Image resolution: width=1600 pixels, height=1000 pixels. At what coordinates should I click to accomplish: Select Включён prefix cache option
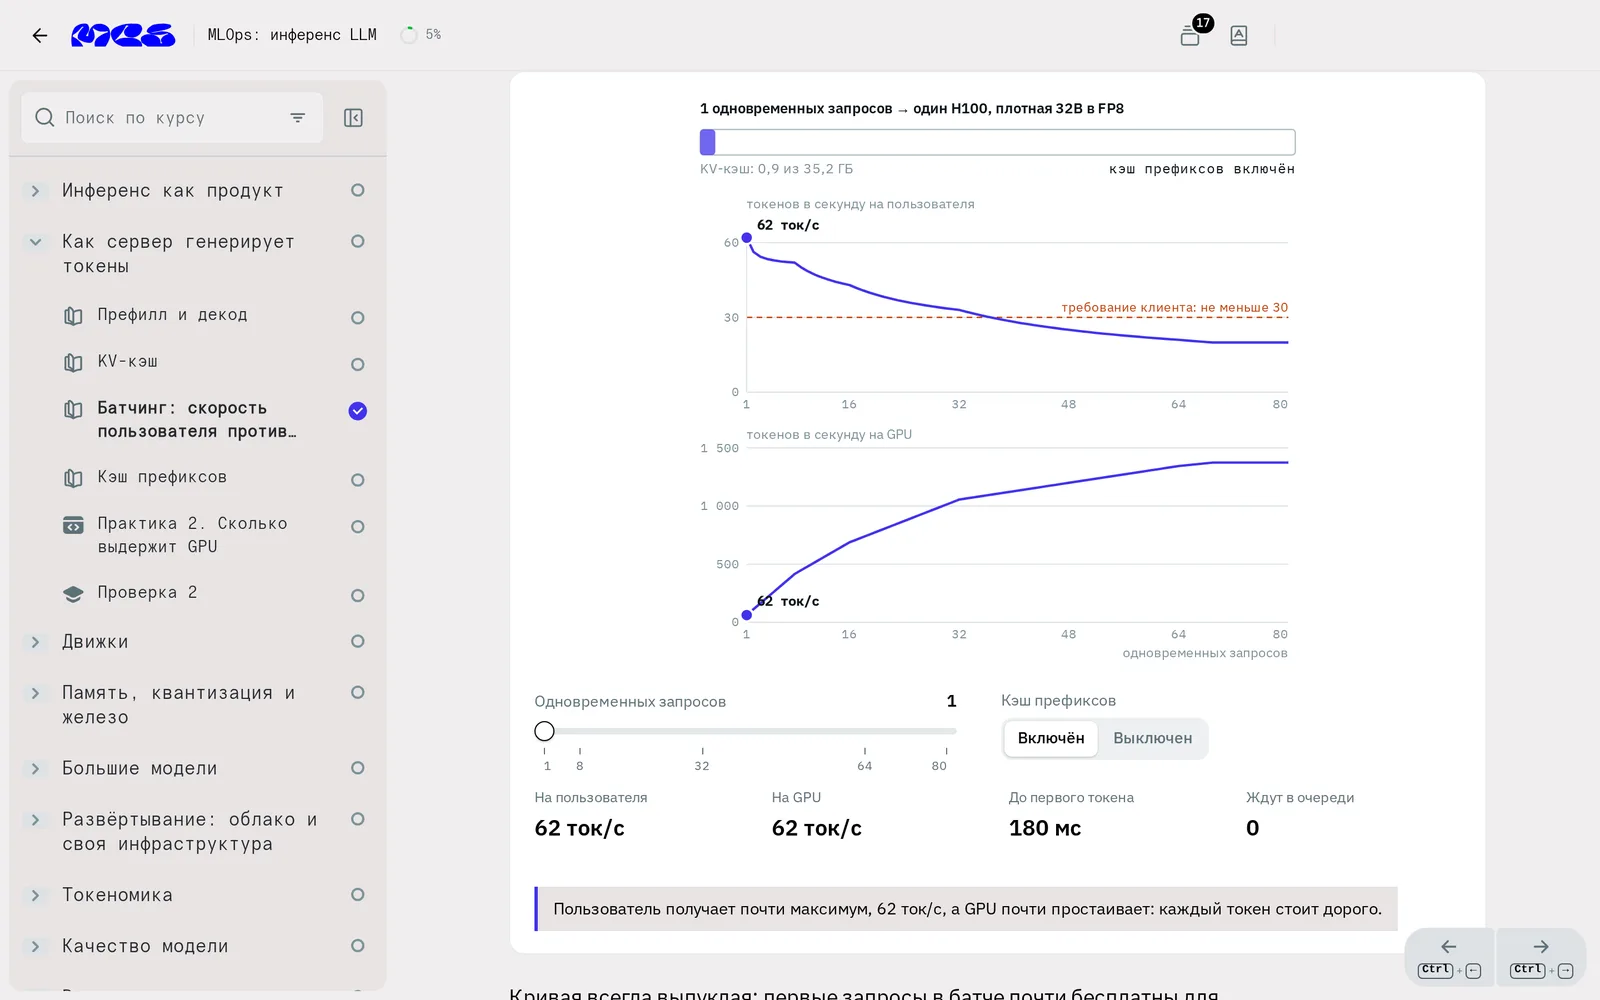pos(1051,739)
